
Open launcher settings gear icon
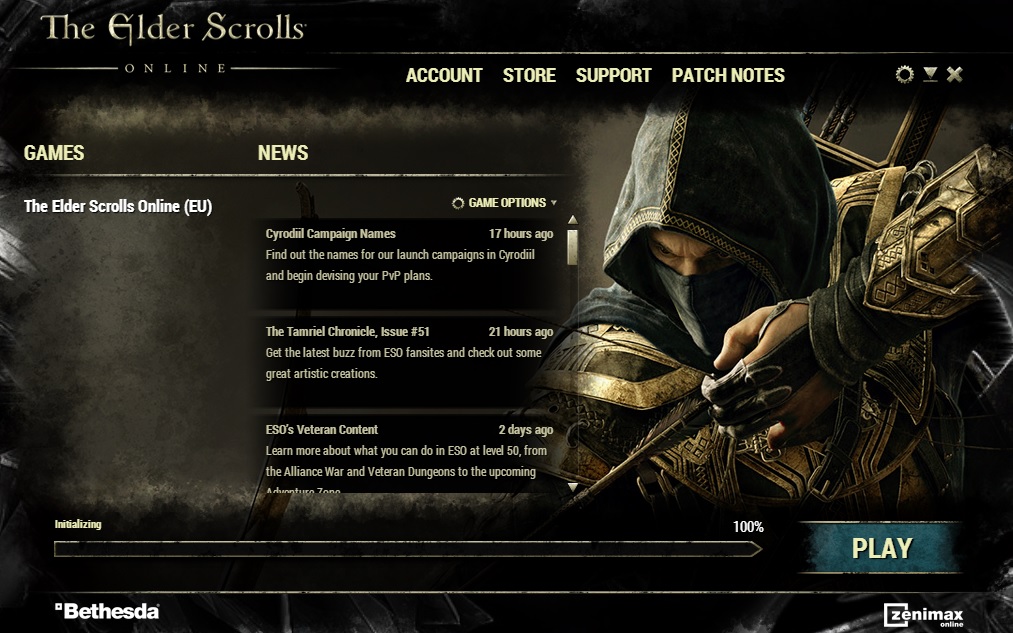click(x=904, y=74)
